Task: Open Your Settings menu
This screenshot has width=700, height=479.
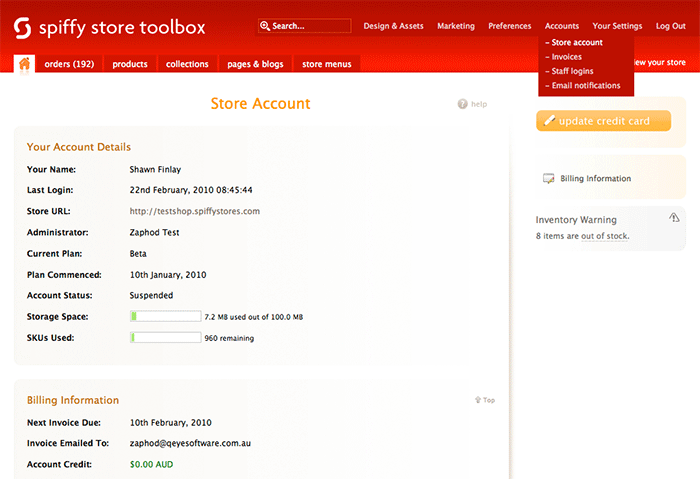Action: coord(617,26)
